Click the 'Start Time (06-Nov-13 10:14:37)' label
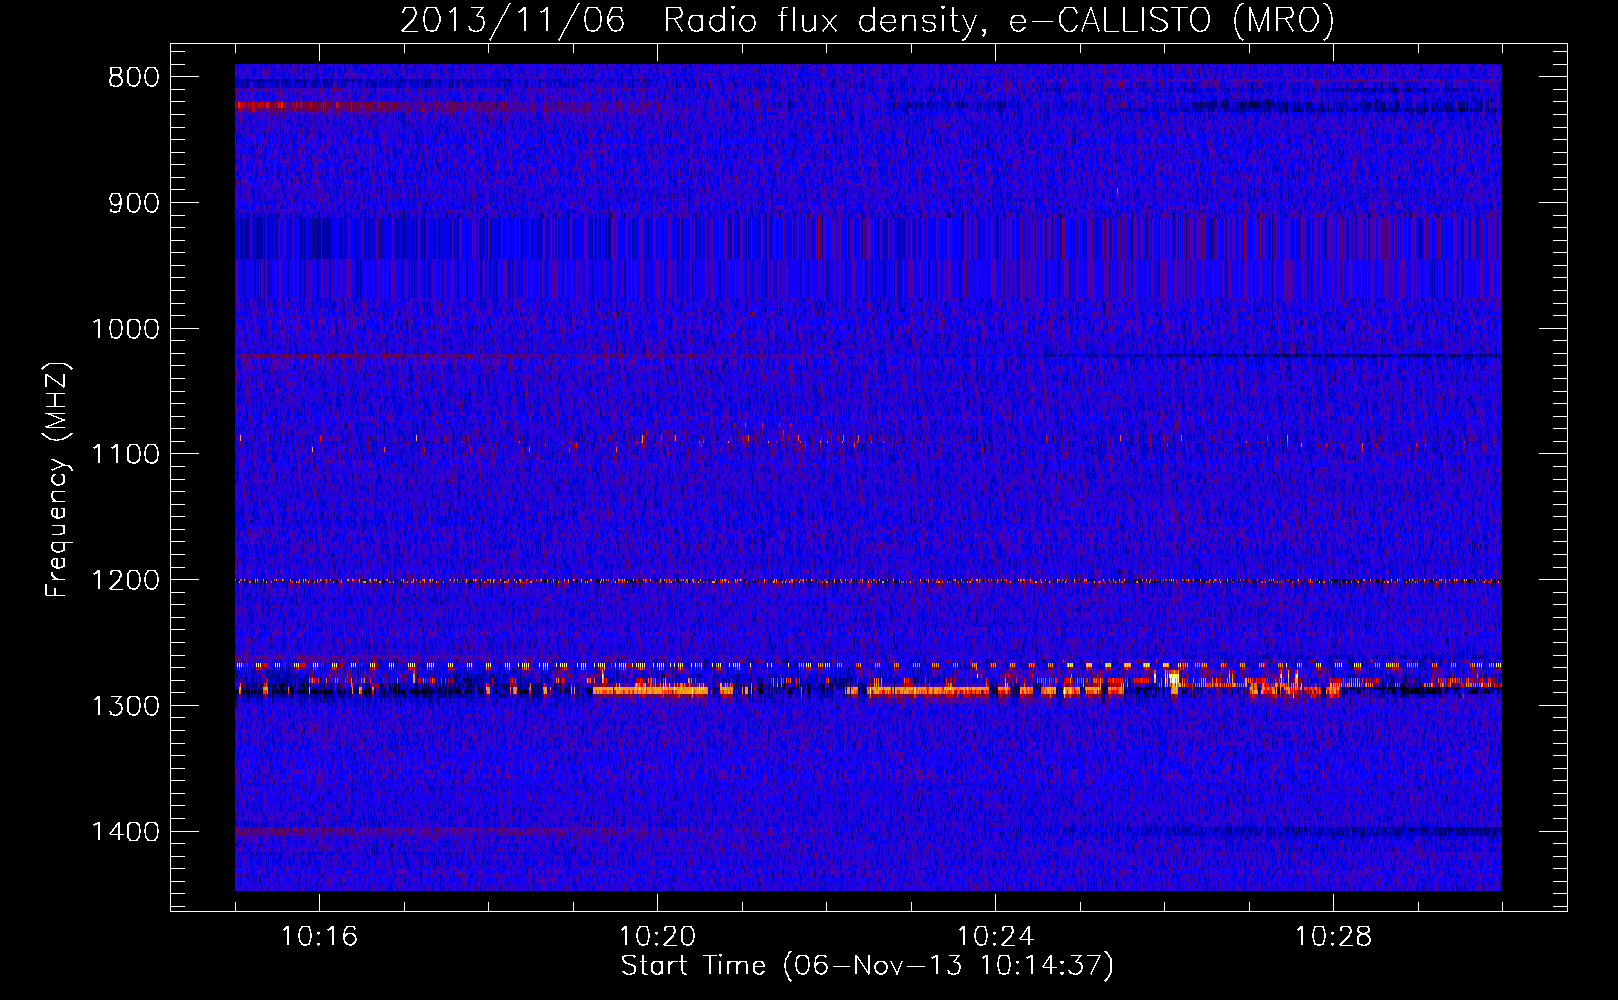Screen dimensions: 1618x1000 pyautogui.click(x=867, y=966)
